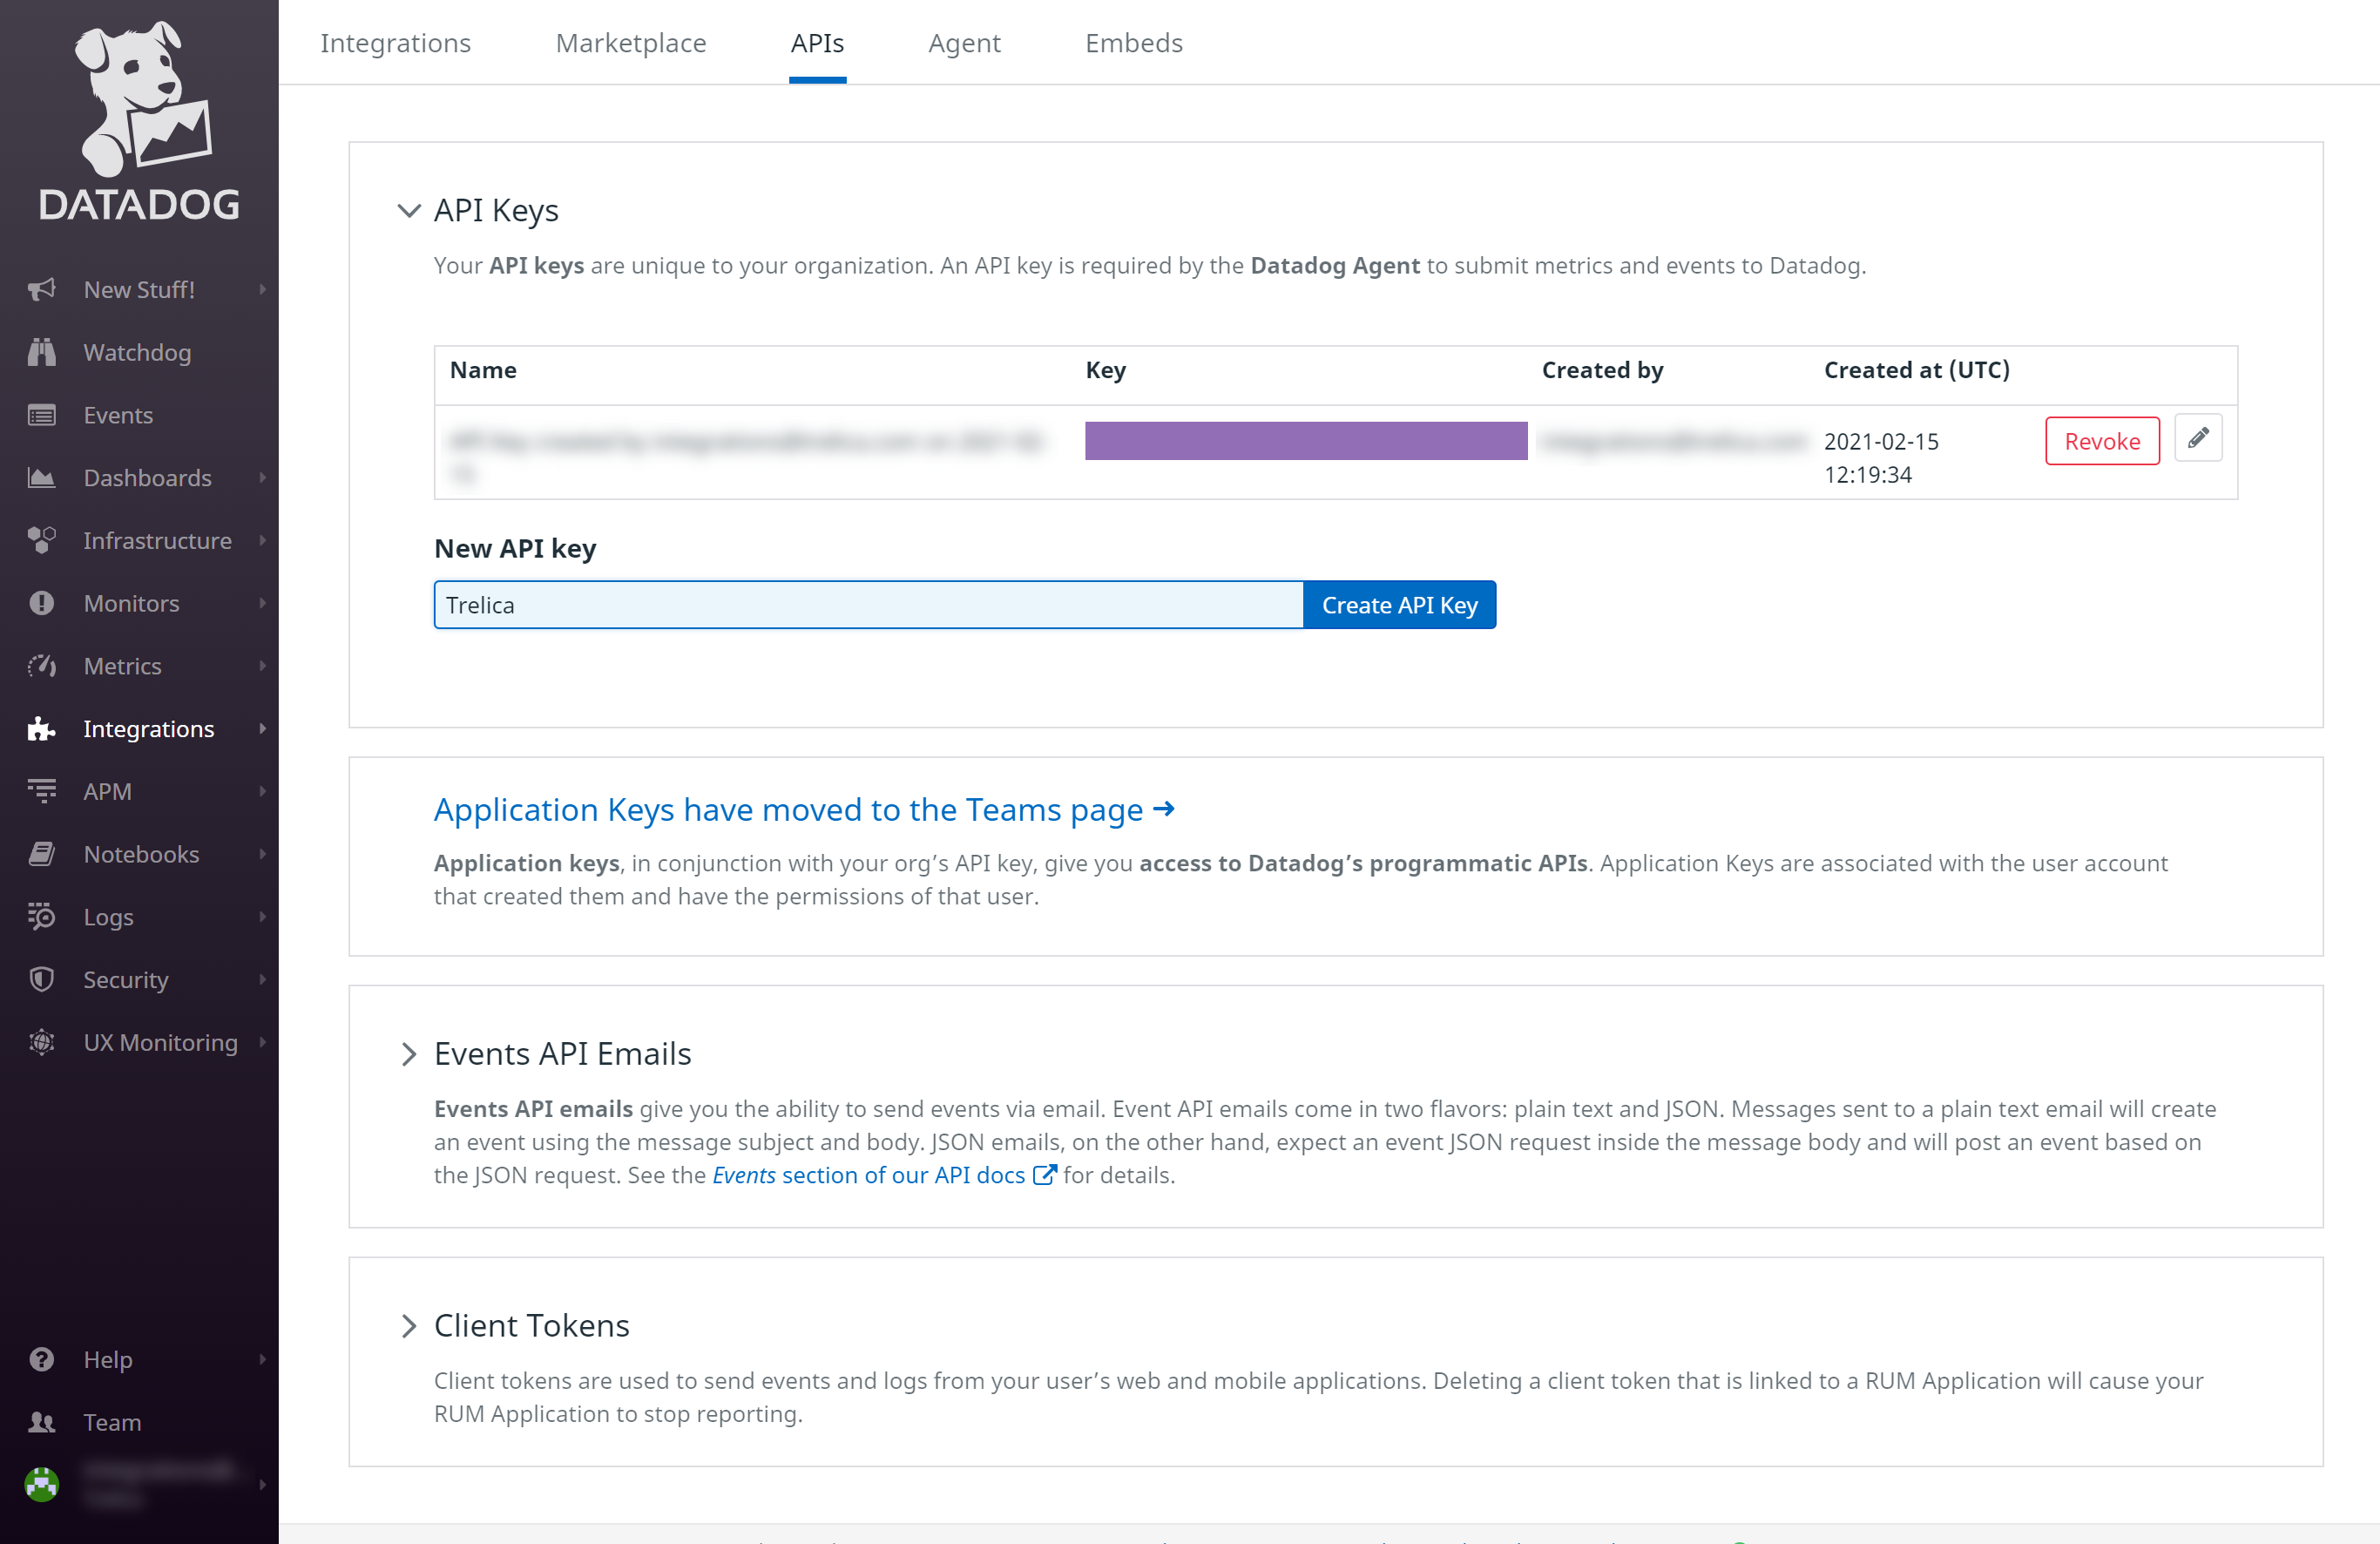Click the Monitors alert icon
The height and width of the screenshot is (1544, 2380).
(41, 603)
